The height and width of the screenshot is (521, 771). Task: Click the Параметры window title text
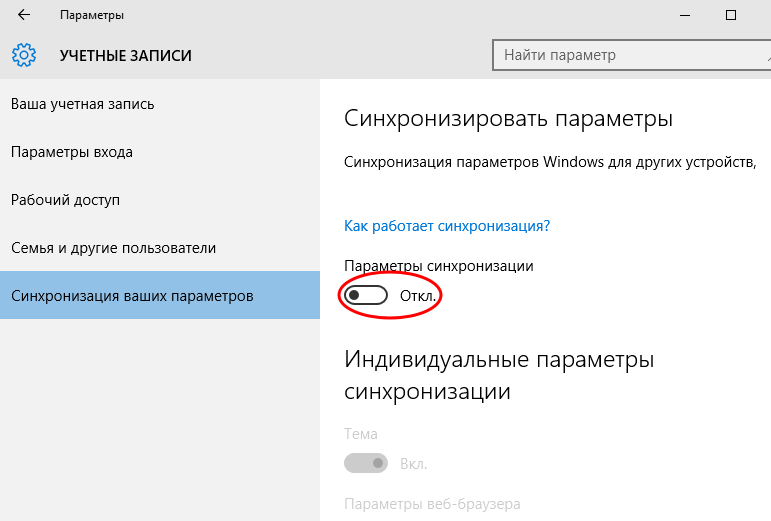[x=91, y=15]
